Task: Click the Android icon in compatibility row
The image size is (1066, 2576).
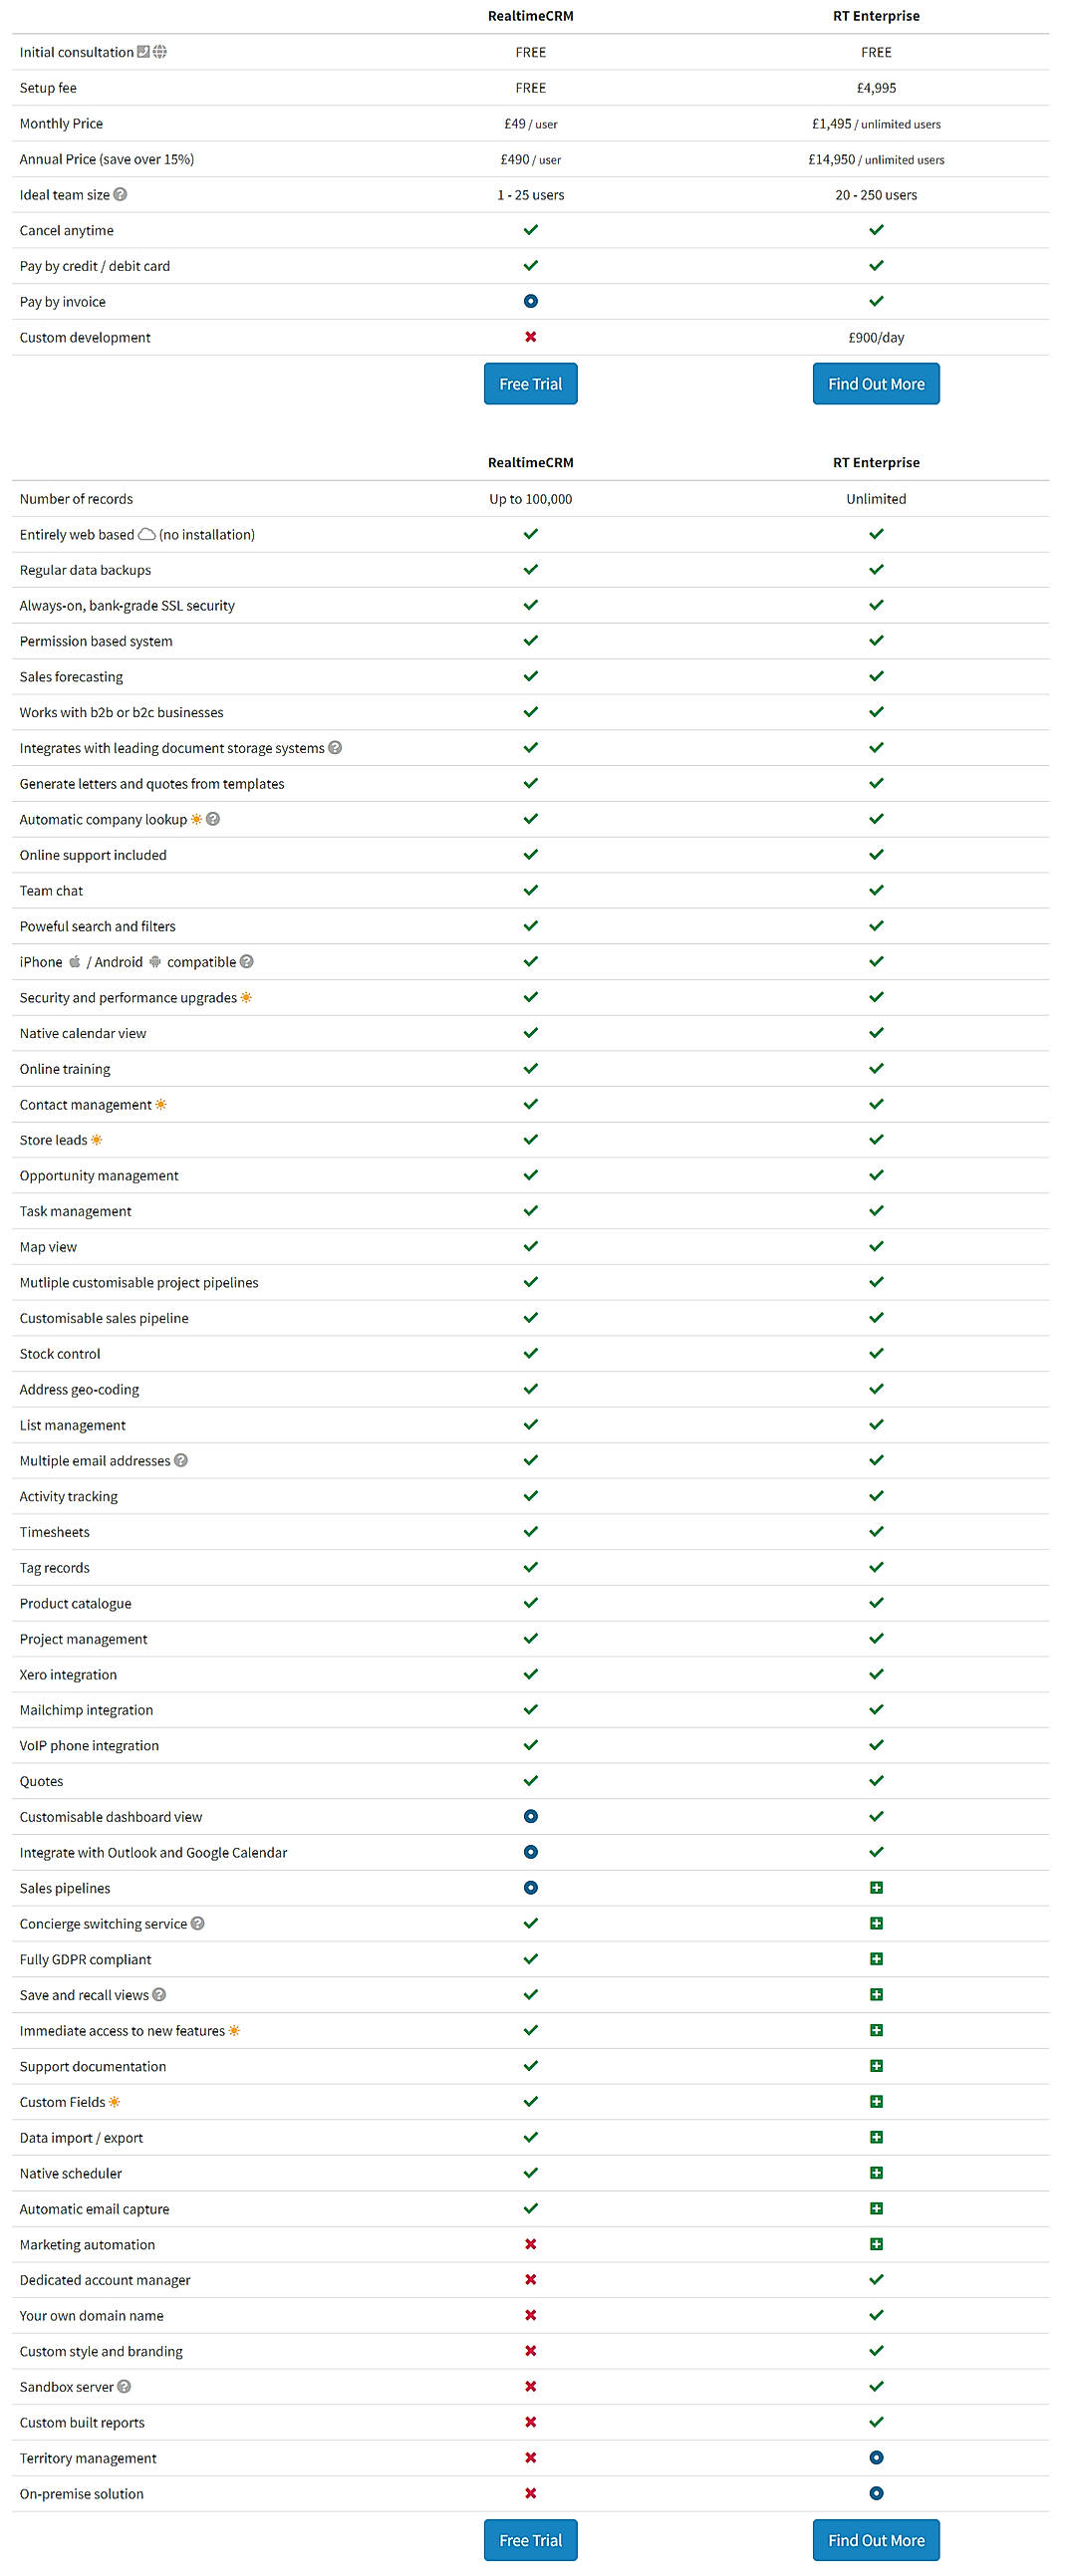Action: click(155, 962)
